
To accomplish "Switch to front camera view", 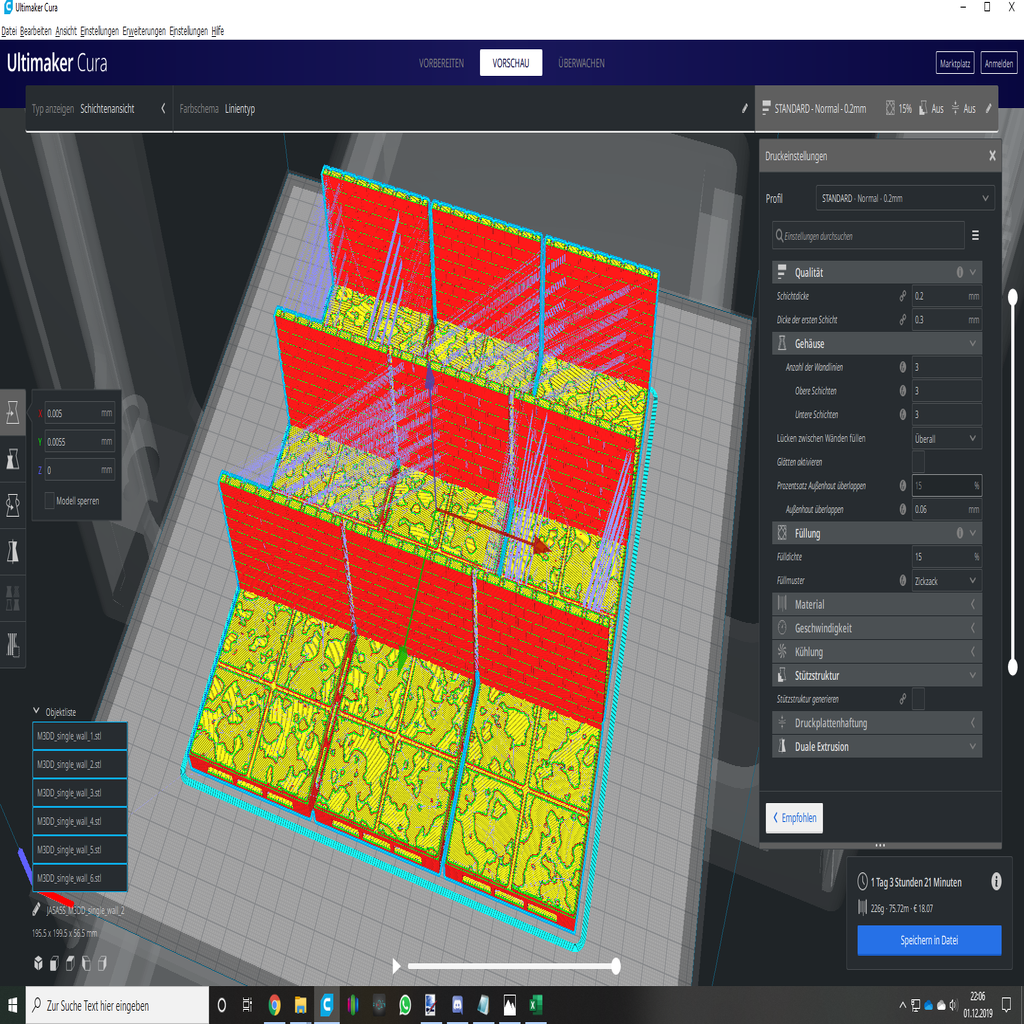I will point(54,963).
